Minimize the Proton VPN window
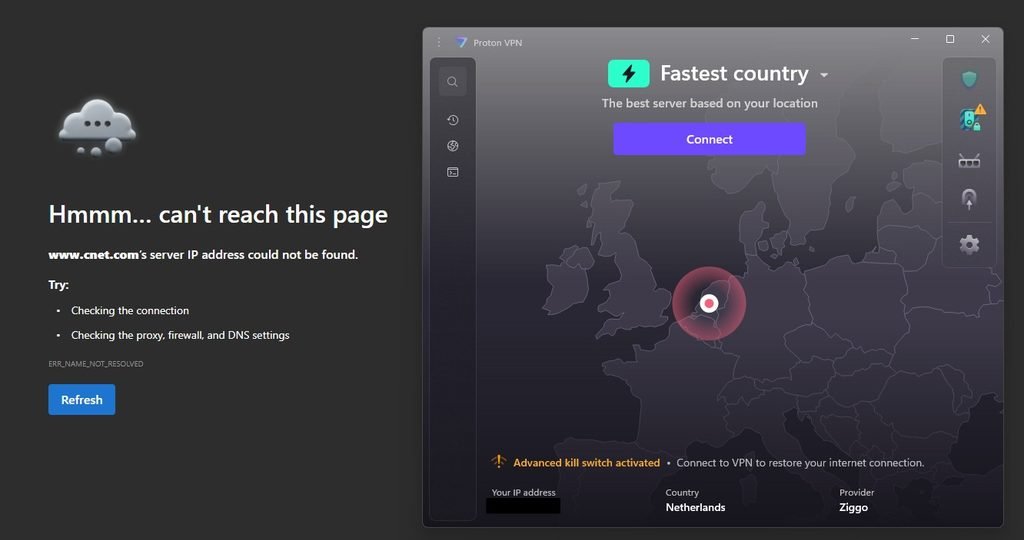The height and width of the screenshot is (540, 1024). click(915, 39)
